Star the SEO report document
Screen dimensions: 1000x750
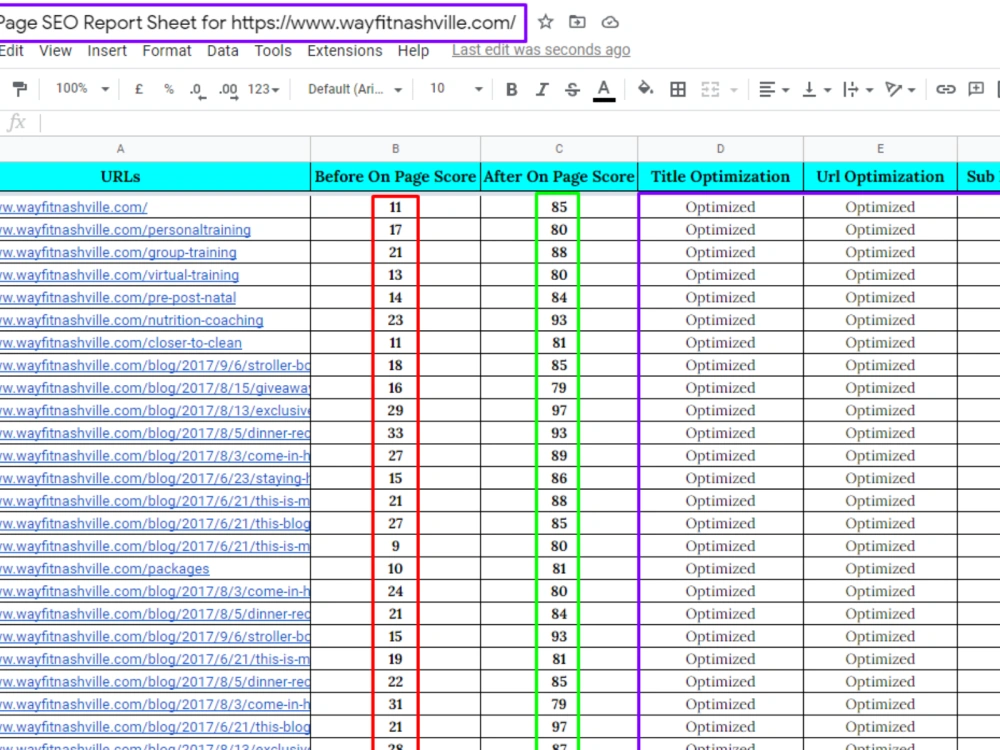pyautogui.click(x=545, y=22)
